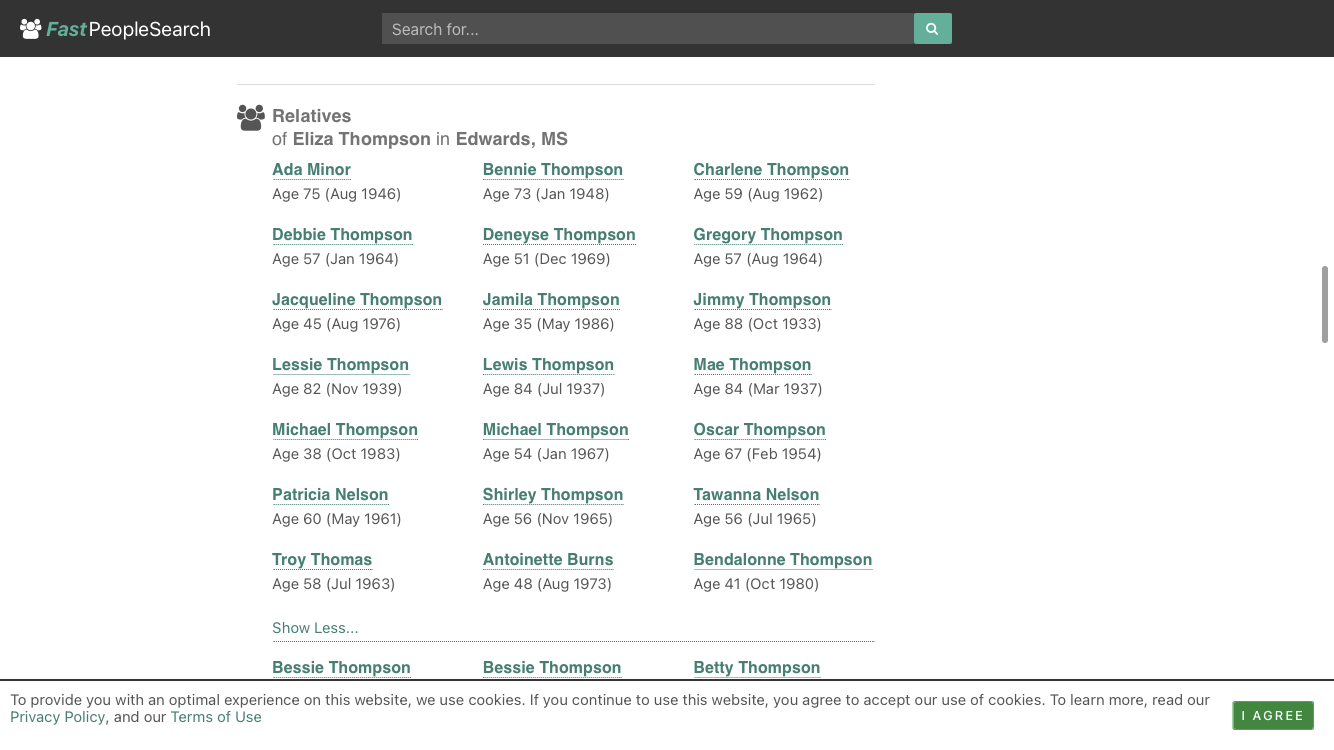Screen dimensions: 1334x750
Task: Open the FastPeopleSearch home link
Action: click(x=116, y=29)
